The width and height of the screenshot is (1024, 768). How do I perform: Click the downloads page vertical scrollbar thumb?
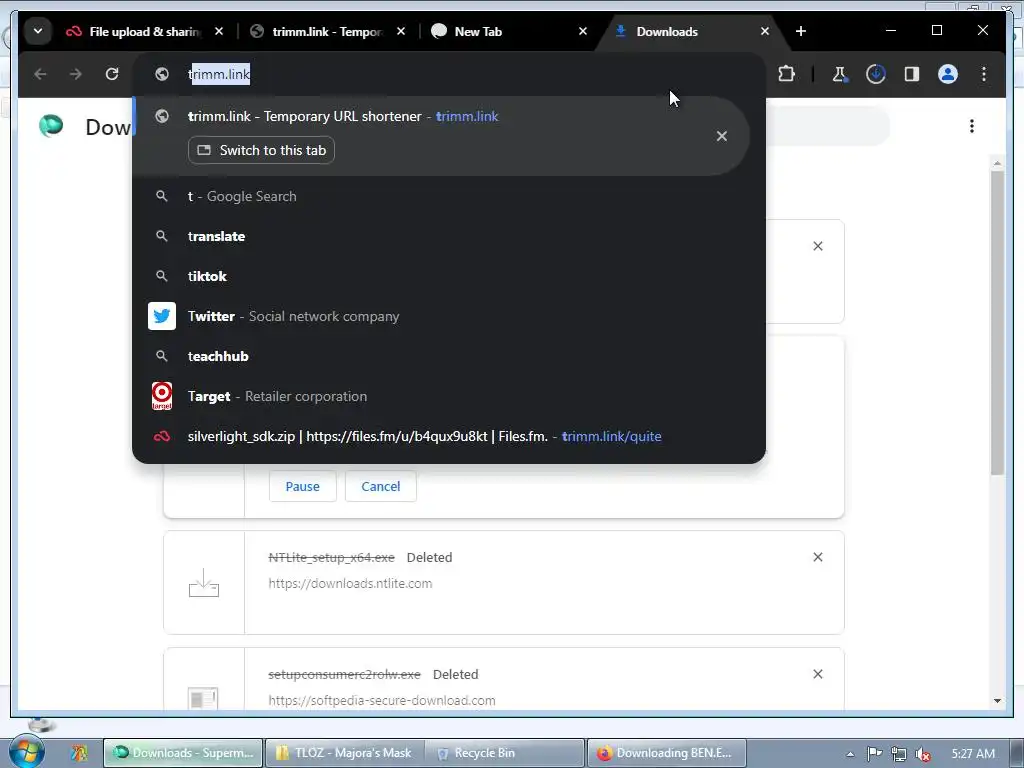[x=997, y=323]
